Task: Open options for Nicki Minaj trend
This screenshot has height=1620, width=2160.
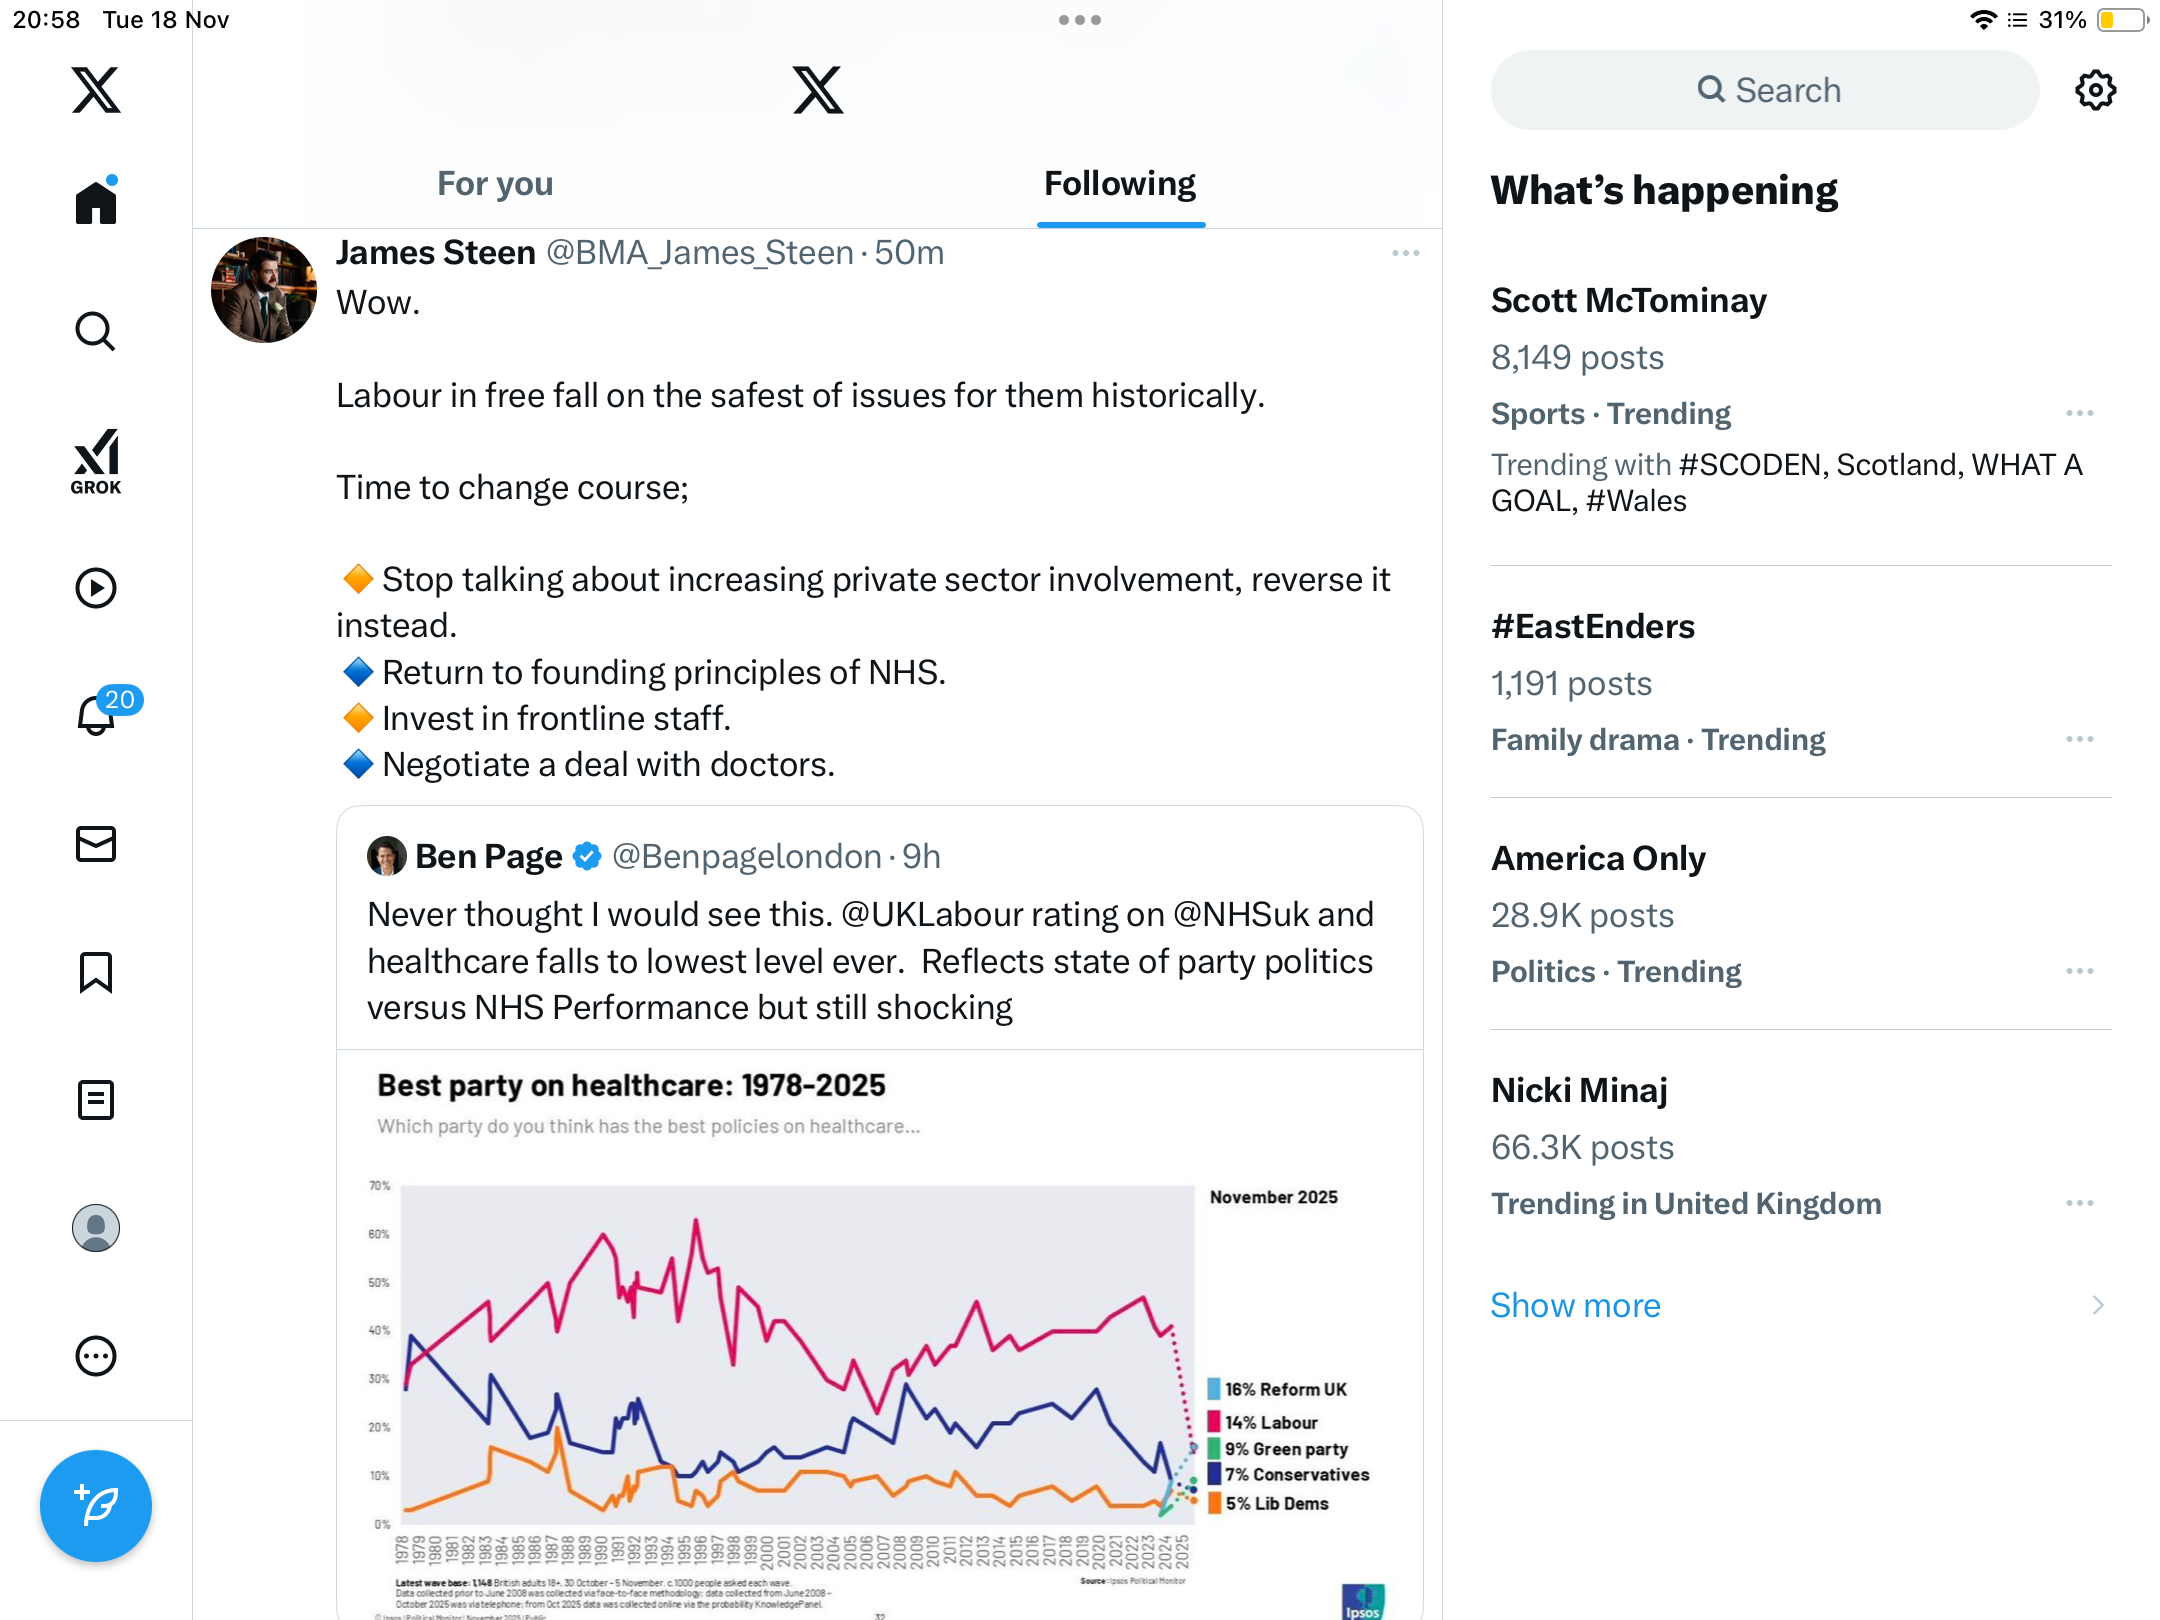Action: coord(2079,1203)
